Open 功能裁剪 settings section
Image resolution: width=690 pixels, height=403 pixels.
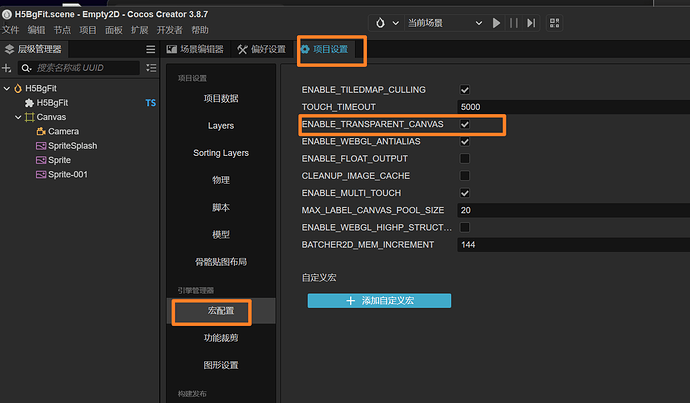(x=221, y=338)
